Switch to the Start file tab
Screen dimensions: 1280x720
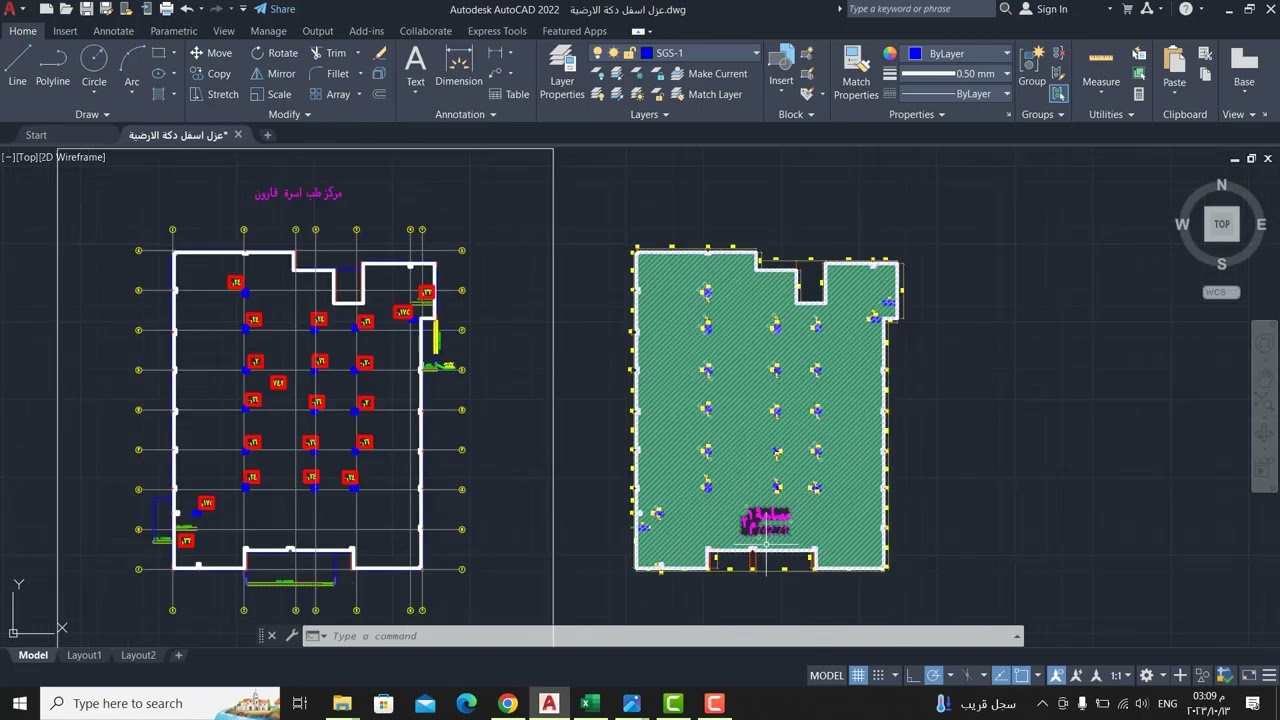[x=36, y=135]
